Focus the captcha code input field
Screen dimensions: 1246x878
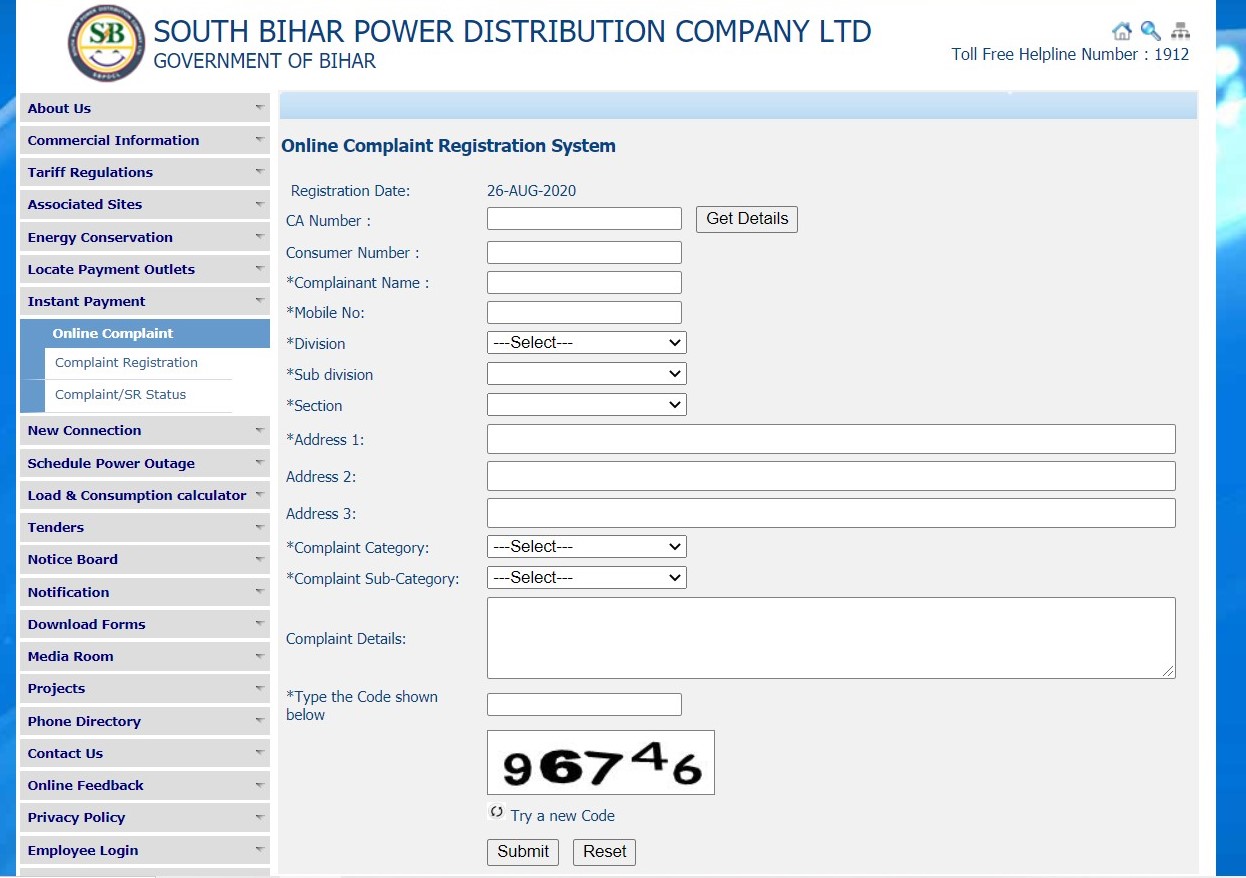point(584,704)
